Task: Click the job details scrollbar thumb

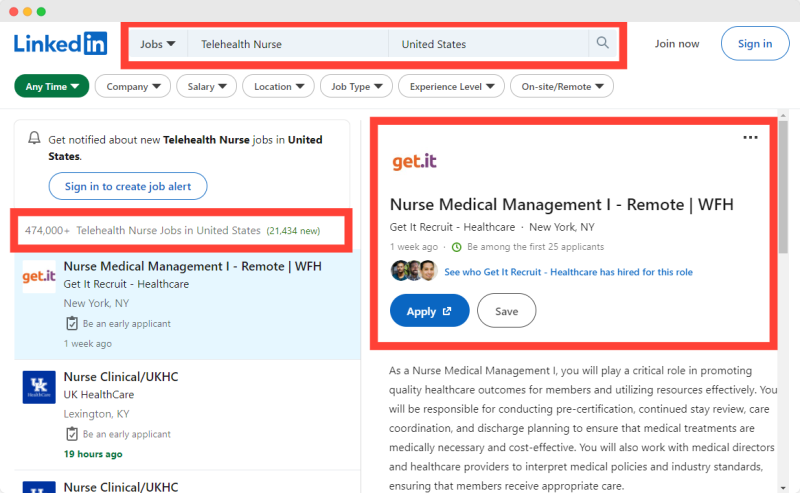Action: coord(783,186)
